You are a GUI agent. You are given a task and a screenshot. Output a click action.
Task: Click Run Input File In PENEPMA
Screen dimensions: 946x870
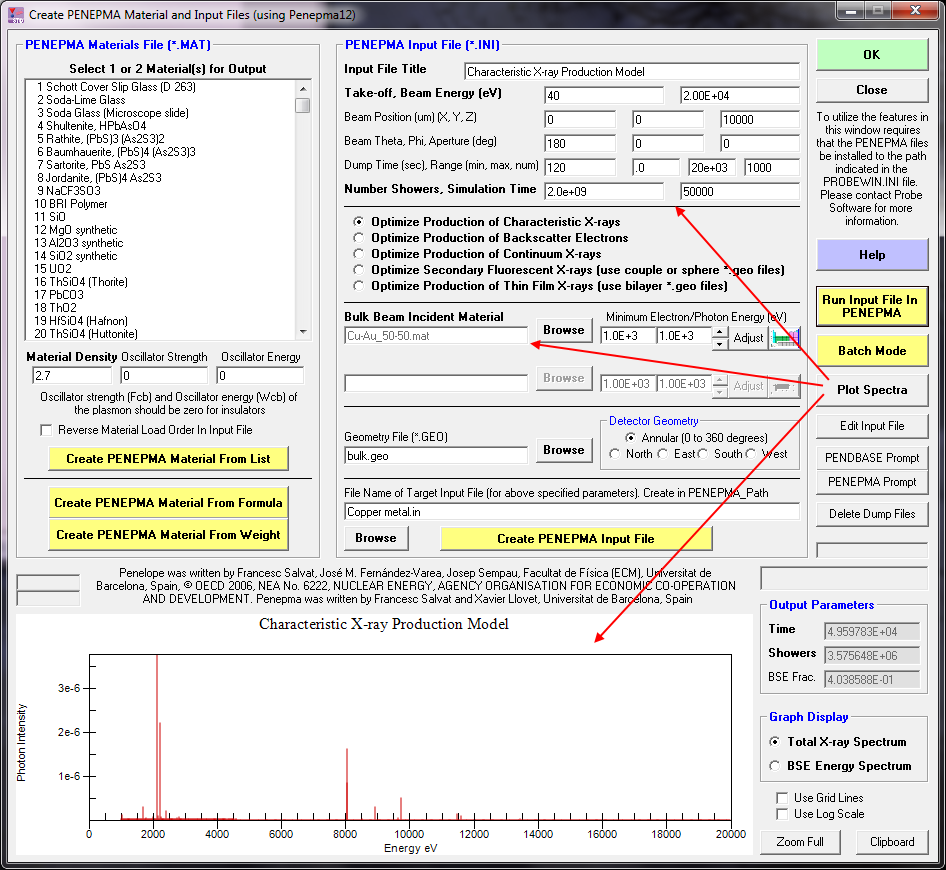click(x=871, y=306)
